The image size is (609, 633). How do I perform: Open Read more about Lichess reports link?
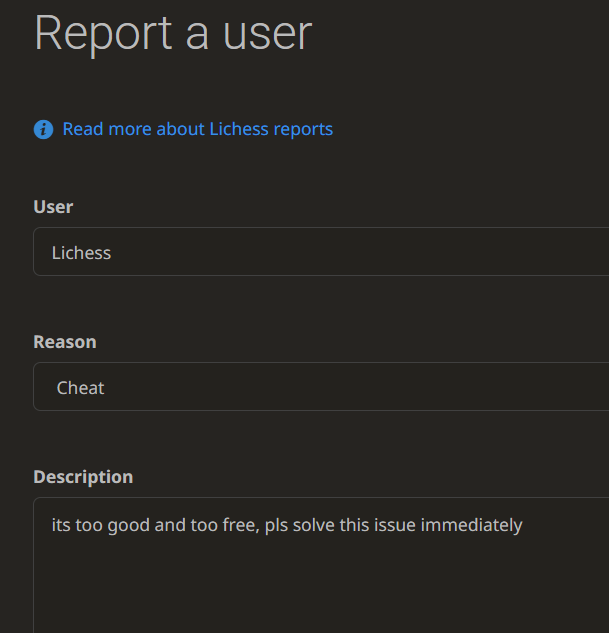(x=197, y=129)
